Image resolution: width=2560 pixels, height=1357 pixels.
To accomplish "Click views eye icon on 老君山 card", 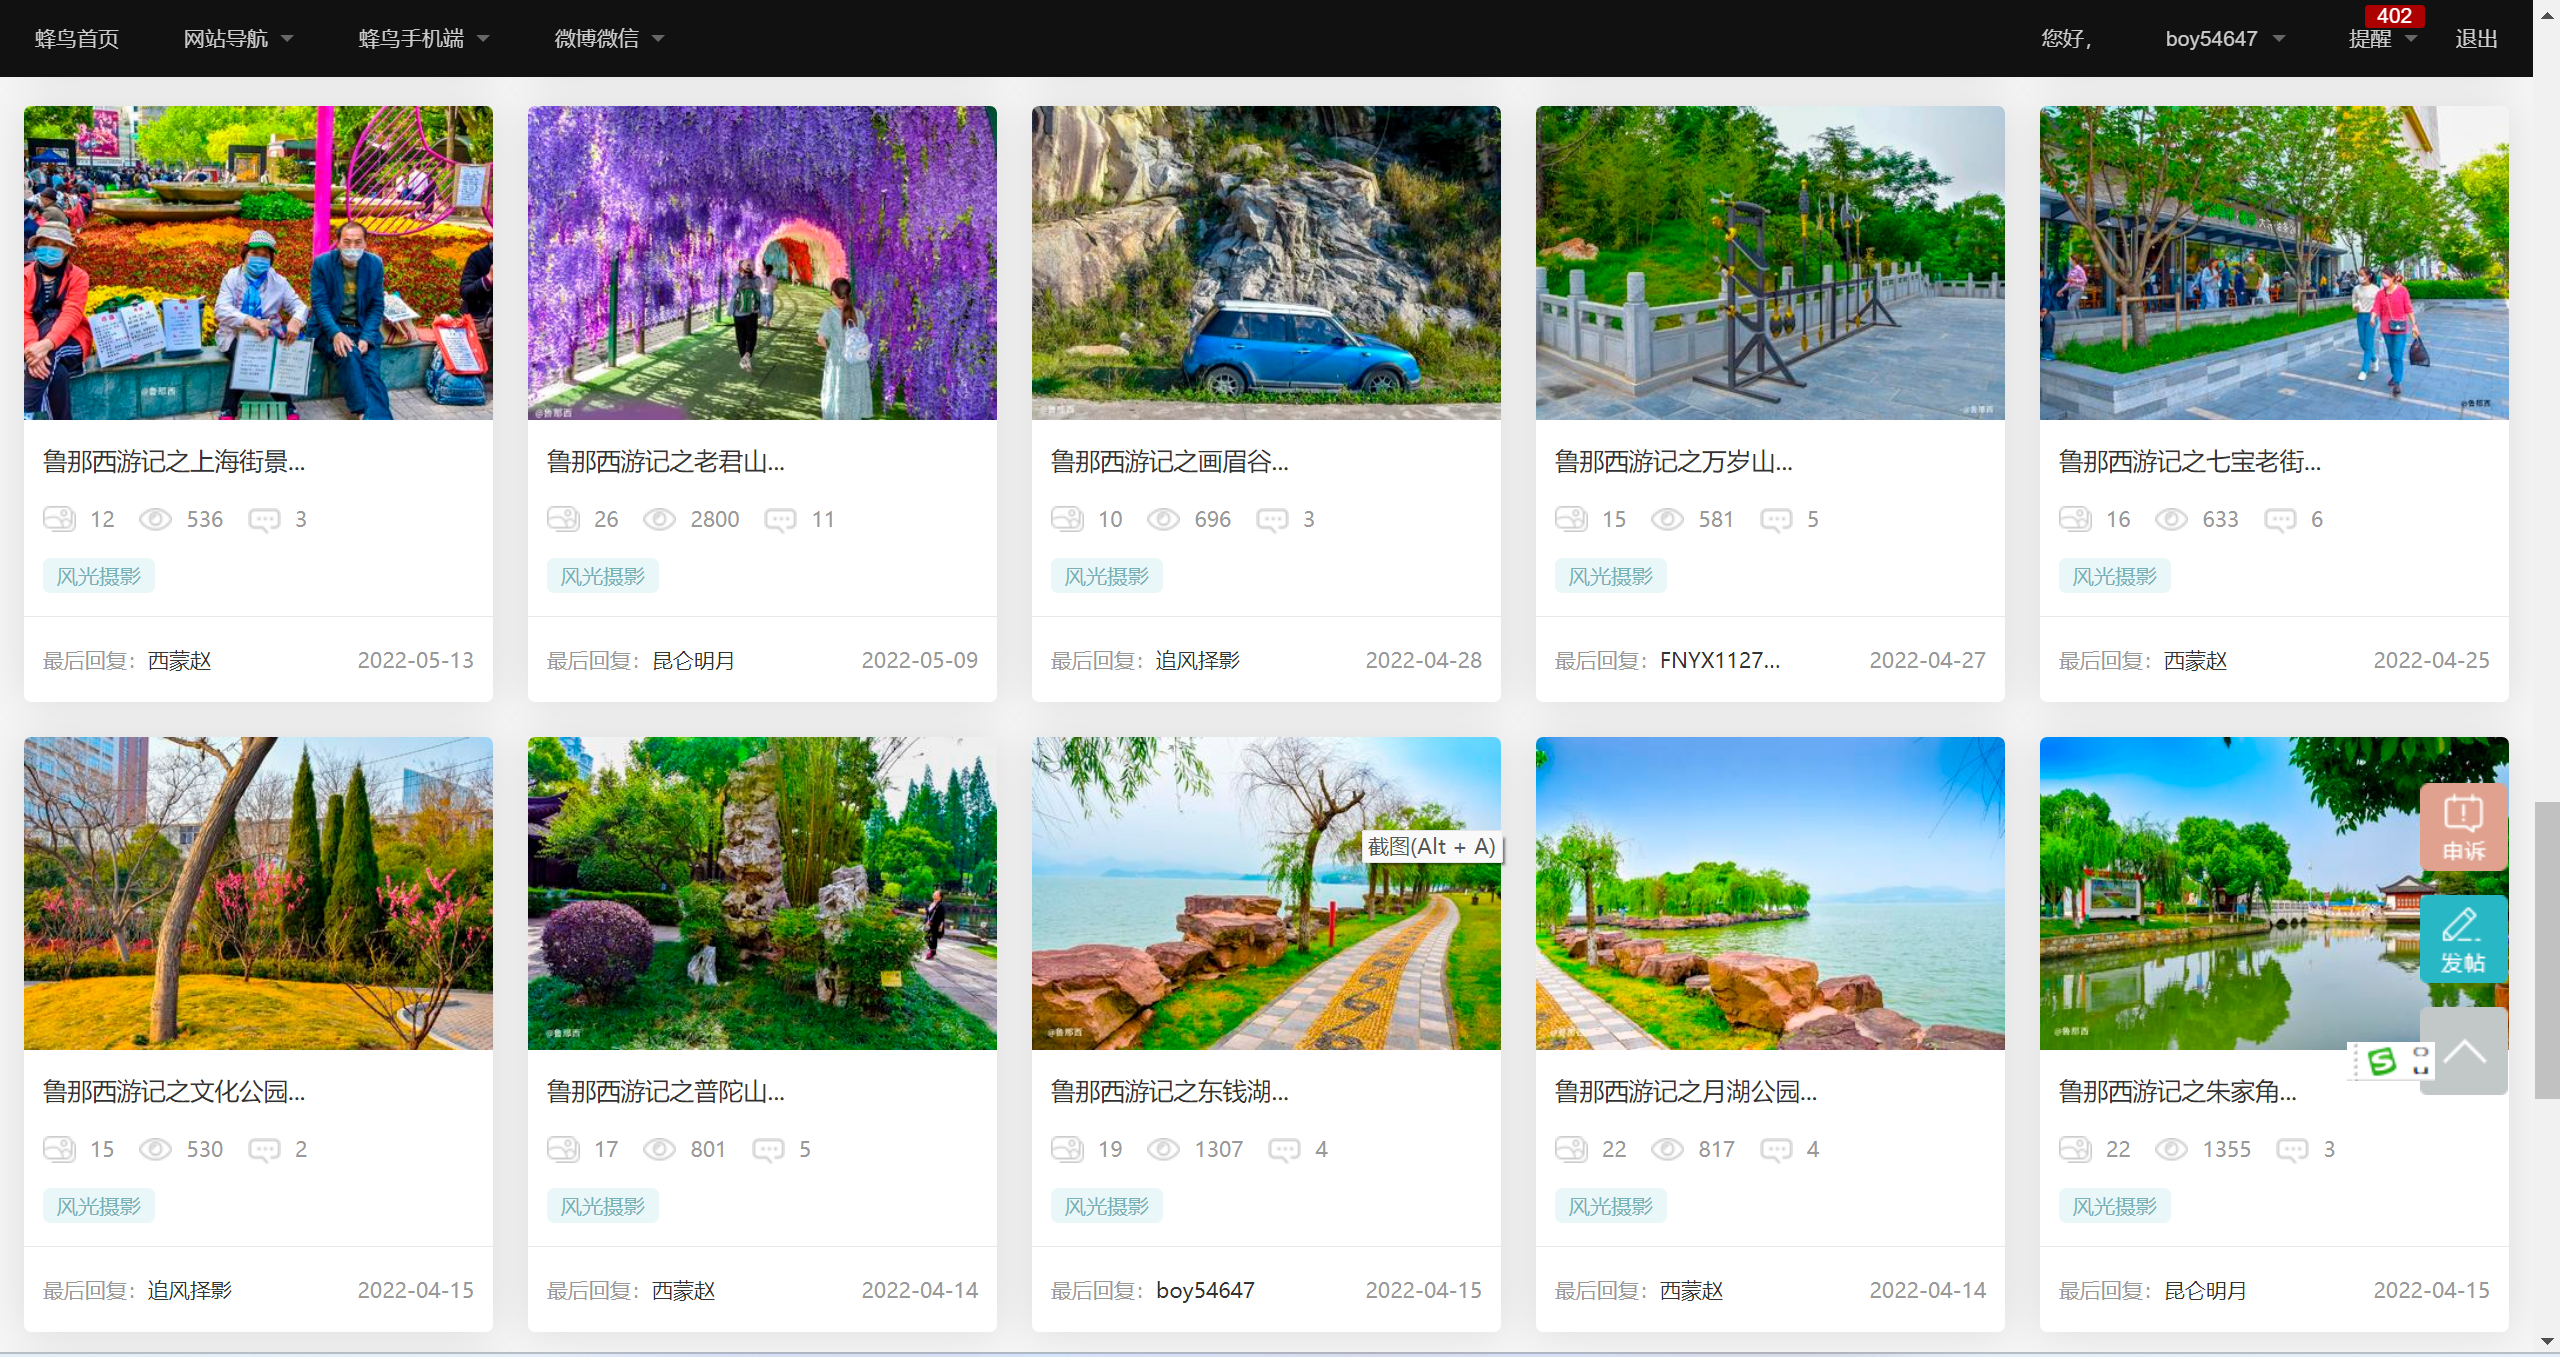I will pyautogui.click(x=659, y=519).
